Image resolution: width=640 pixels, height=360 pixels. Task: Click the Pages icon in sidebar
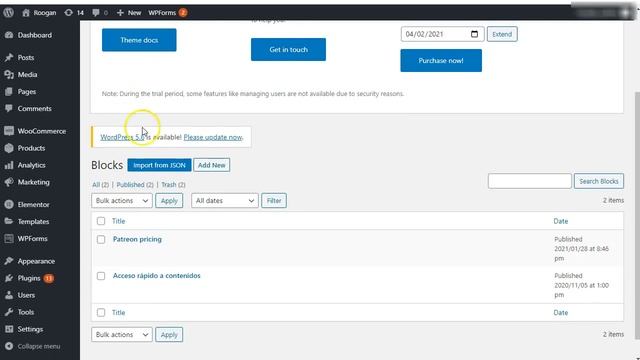coord(9,91)
